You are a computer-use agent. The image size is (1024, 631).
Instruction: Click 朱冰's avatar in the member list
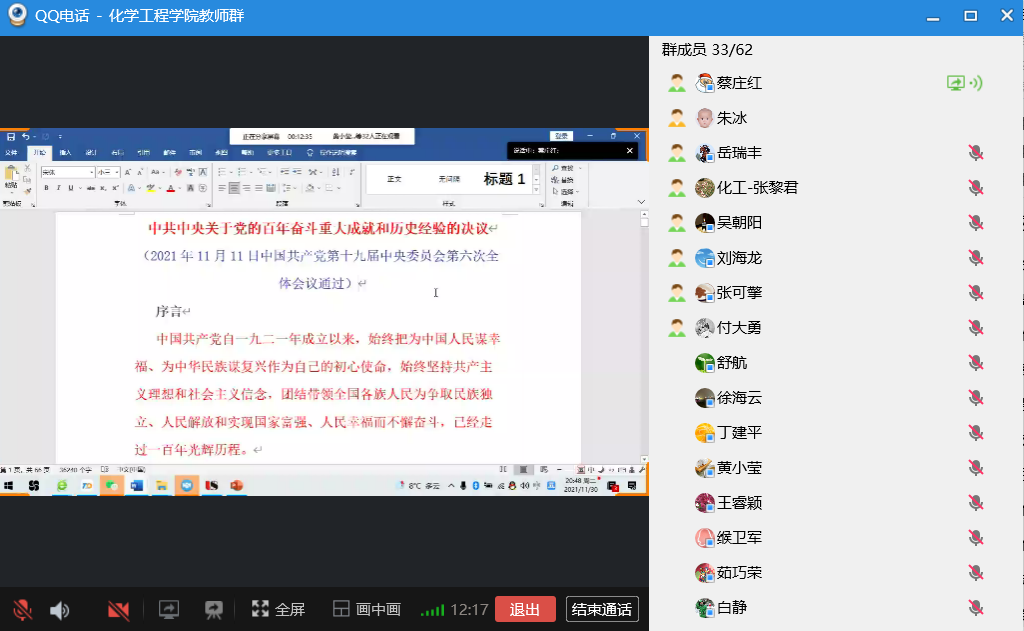[705, 118]
